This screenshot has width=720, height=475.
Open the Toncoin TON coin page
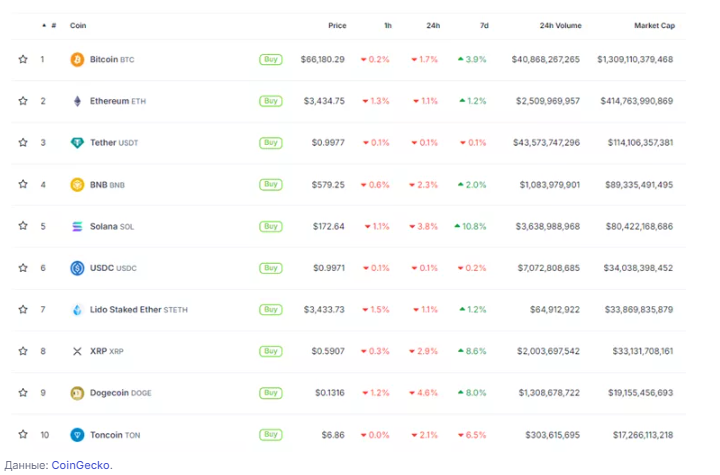tap(115, 435)
